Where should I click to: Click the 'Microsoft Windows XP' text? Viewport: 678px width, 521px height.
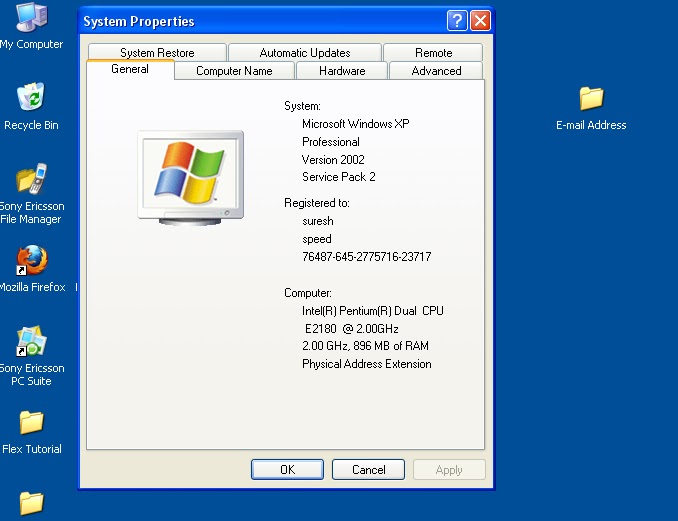click(355, 124)
